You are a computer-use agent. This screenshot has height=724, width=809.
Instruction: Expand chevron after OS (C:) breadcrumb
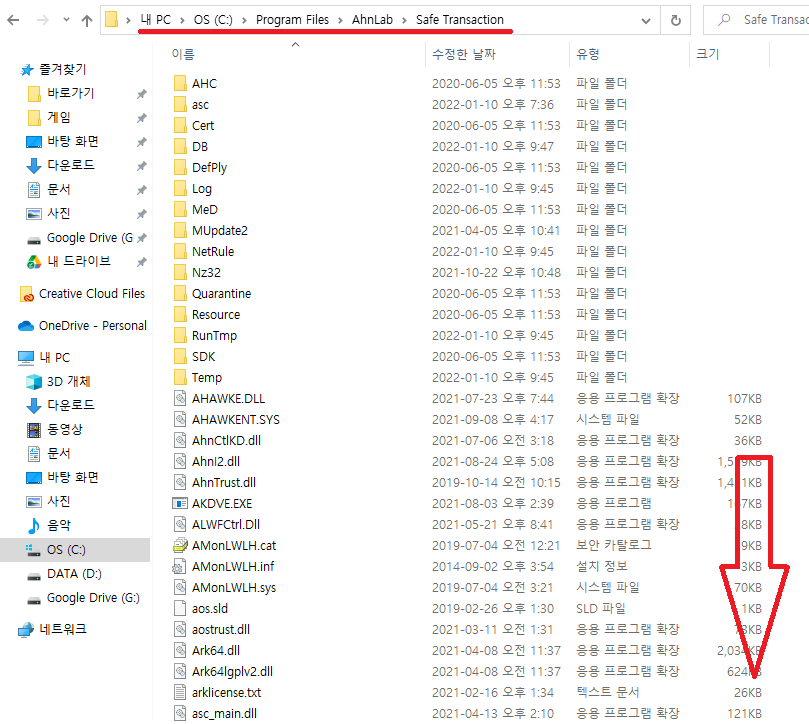tap(244, 20)
